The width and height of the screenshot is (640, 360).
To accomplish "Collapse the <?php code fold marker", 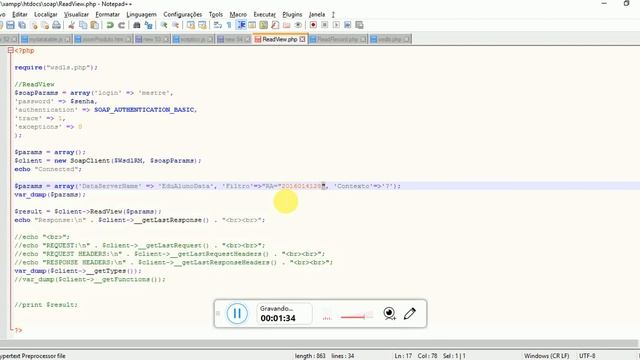I will 11,50.
